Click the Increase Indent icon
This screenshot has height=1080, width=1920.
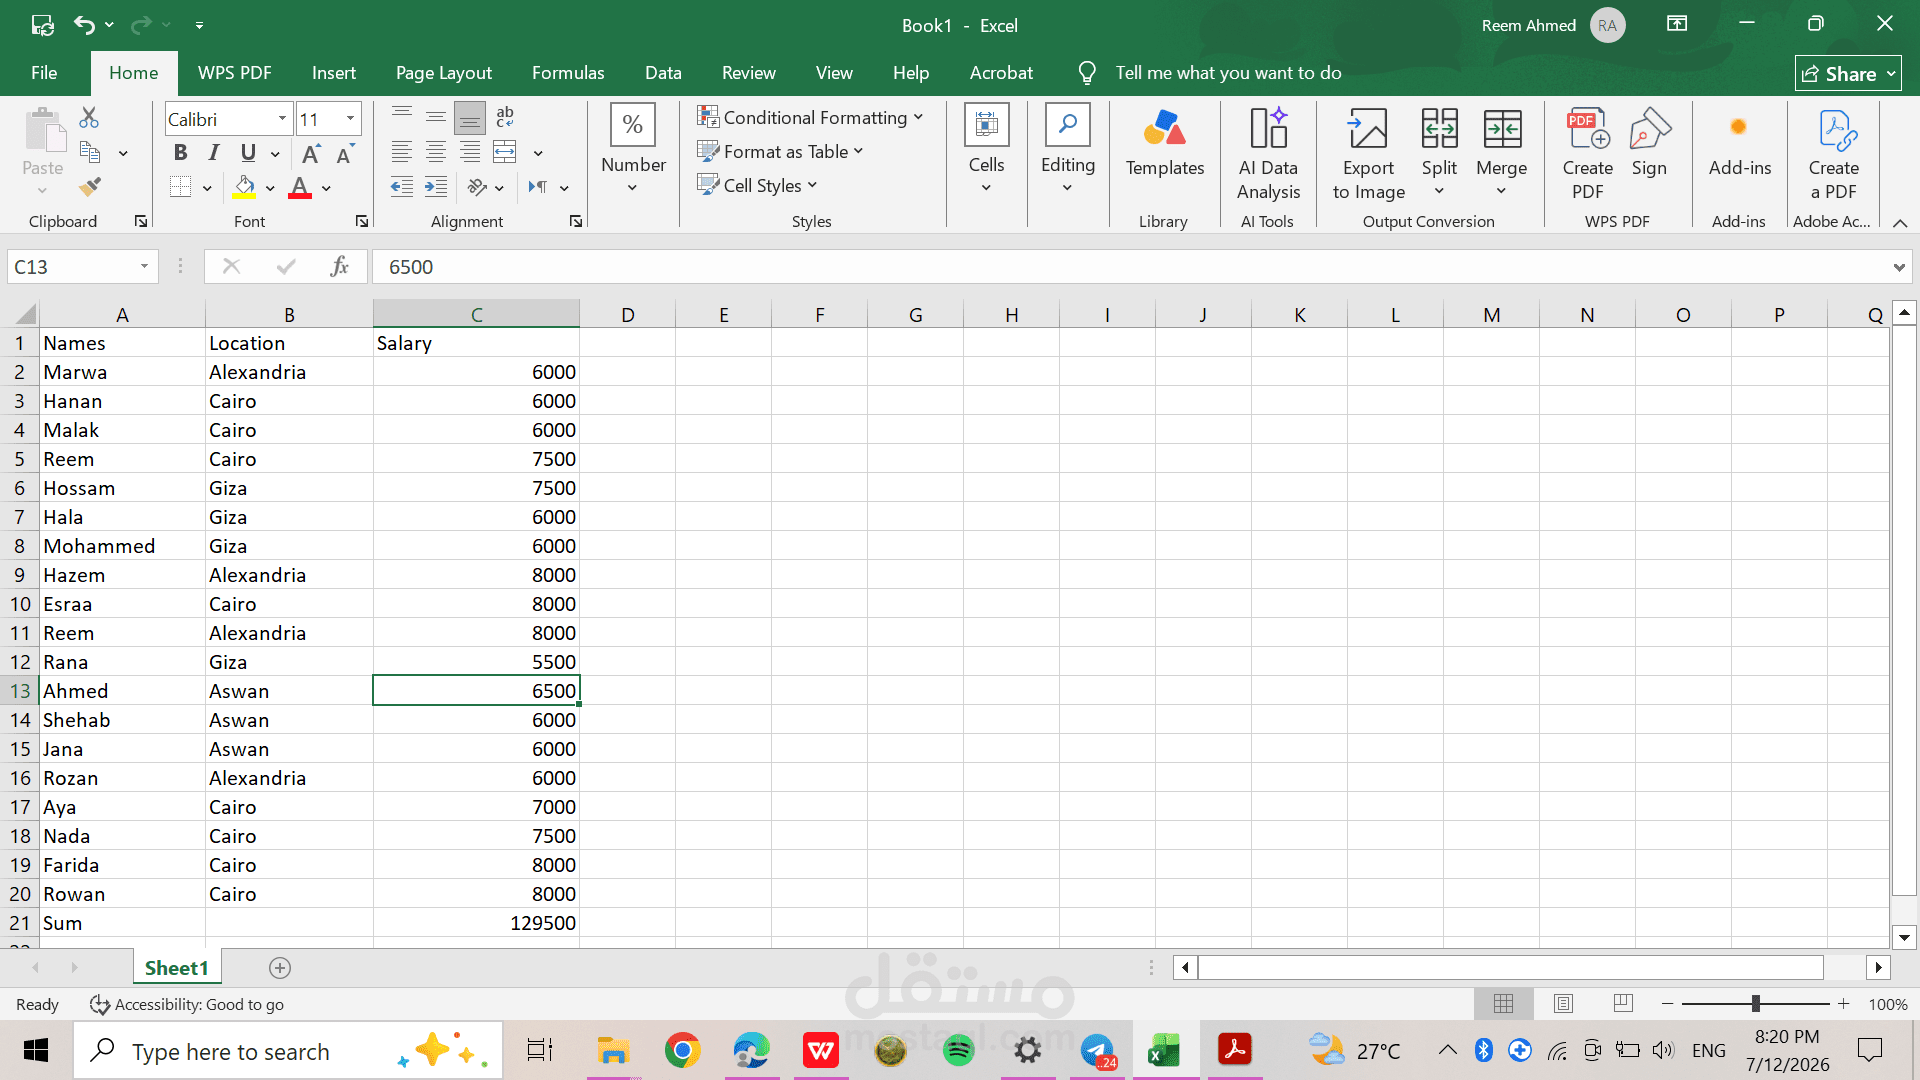point(436,187)
